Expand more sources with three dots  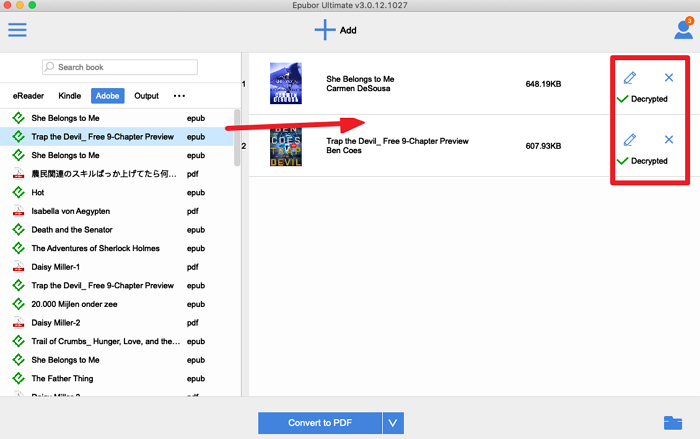point(179,96)
